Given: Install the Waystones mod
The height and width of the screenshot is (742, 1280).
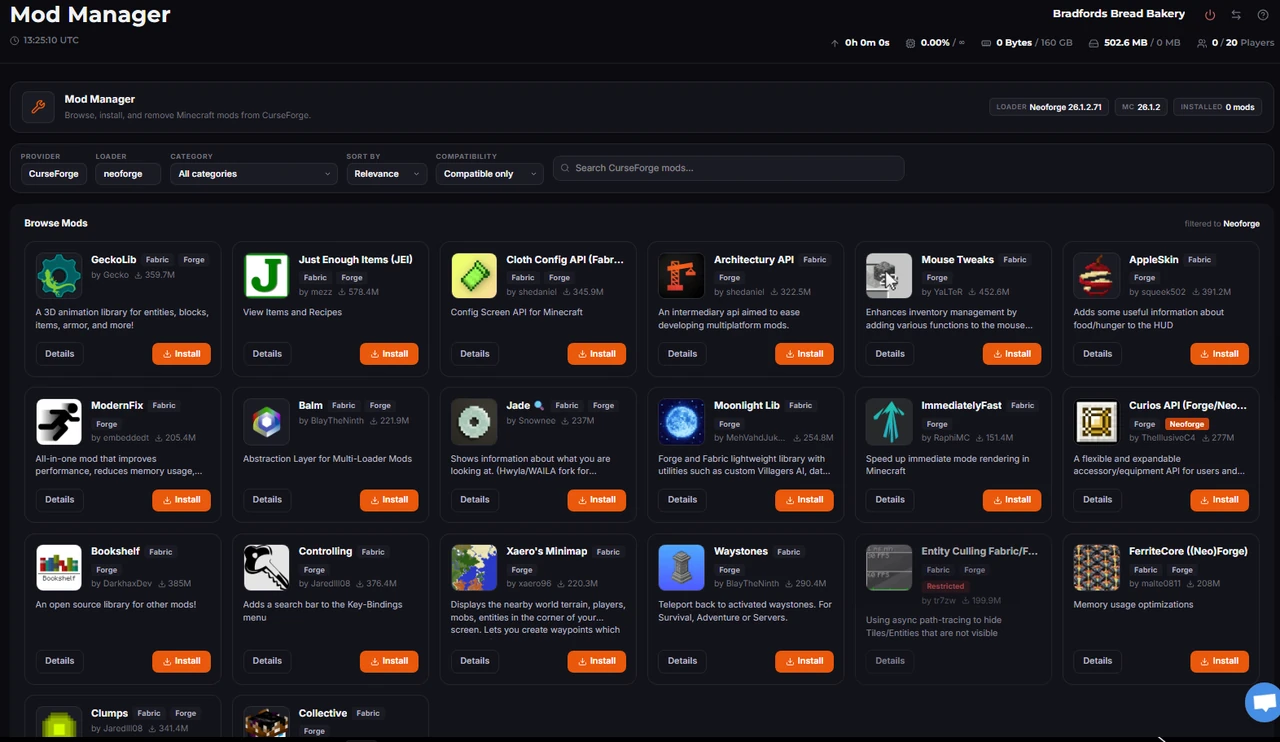Looking at the screenshot, I should coord(804,661).
